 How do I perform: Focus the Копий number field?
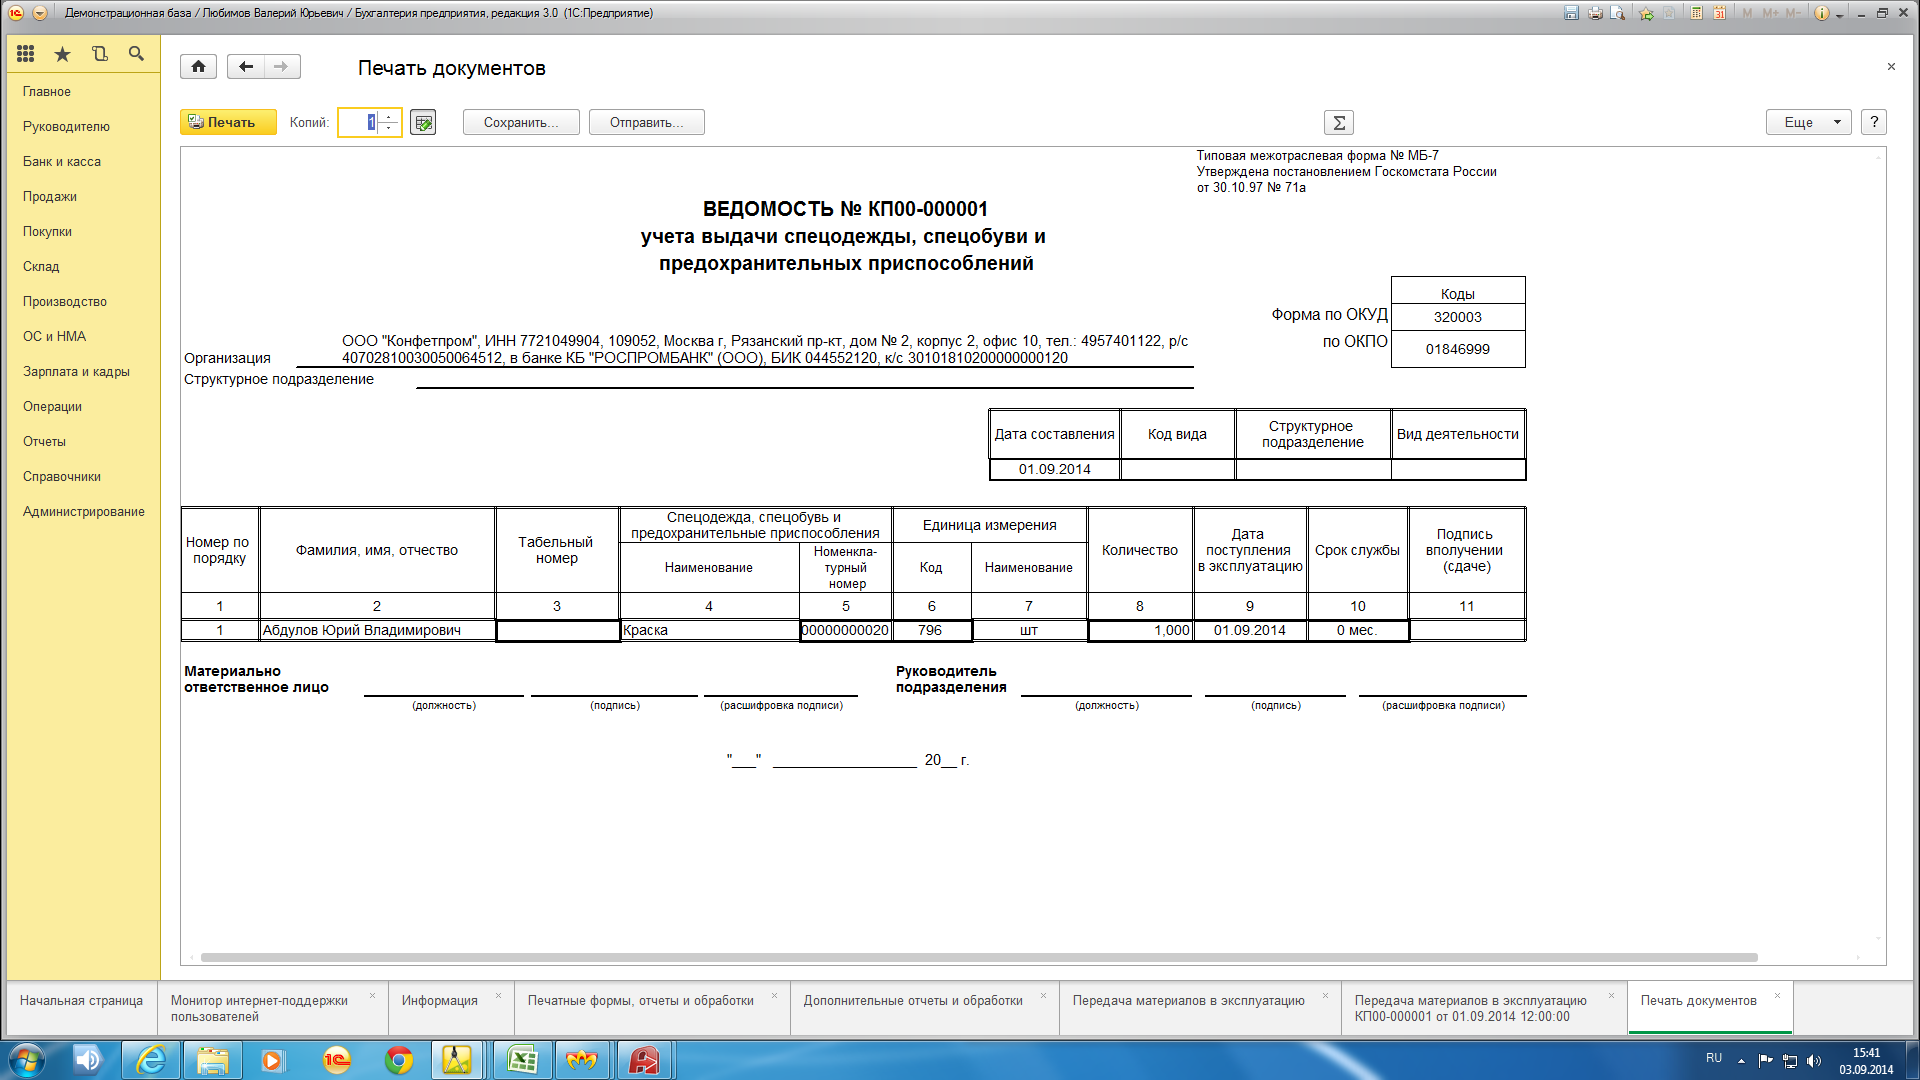[x=358, y=122]
